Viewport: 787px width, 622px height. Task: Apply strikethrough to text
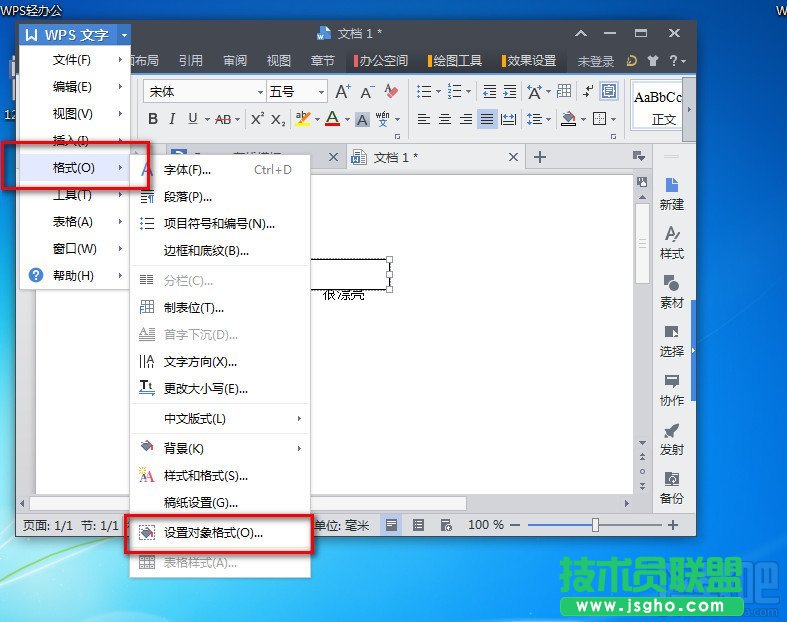coord(223,119)
